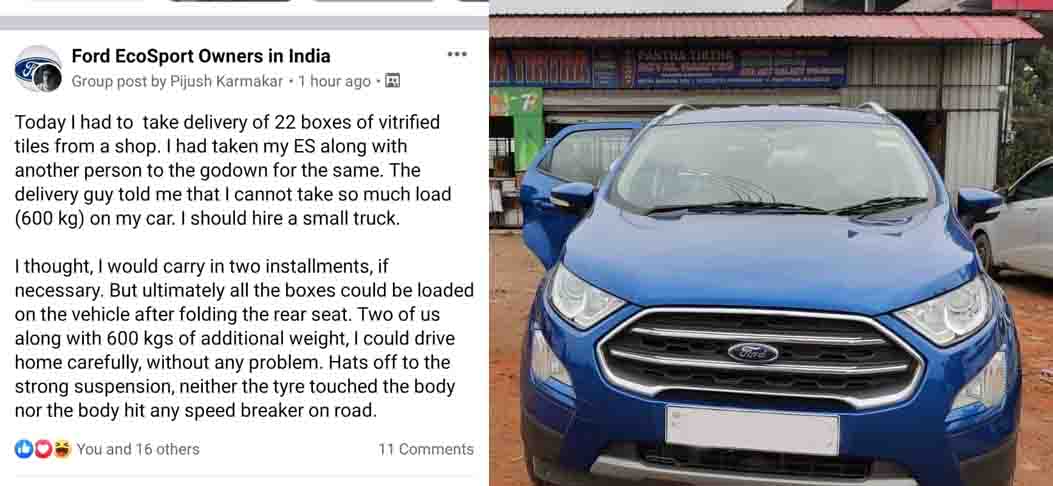View the 11 Comments list
1053x486 pixels.
point(426,449)
